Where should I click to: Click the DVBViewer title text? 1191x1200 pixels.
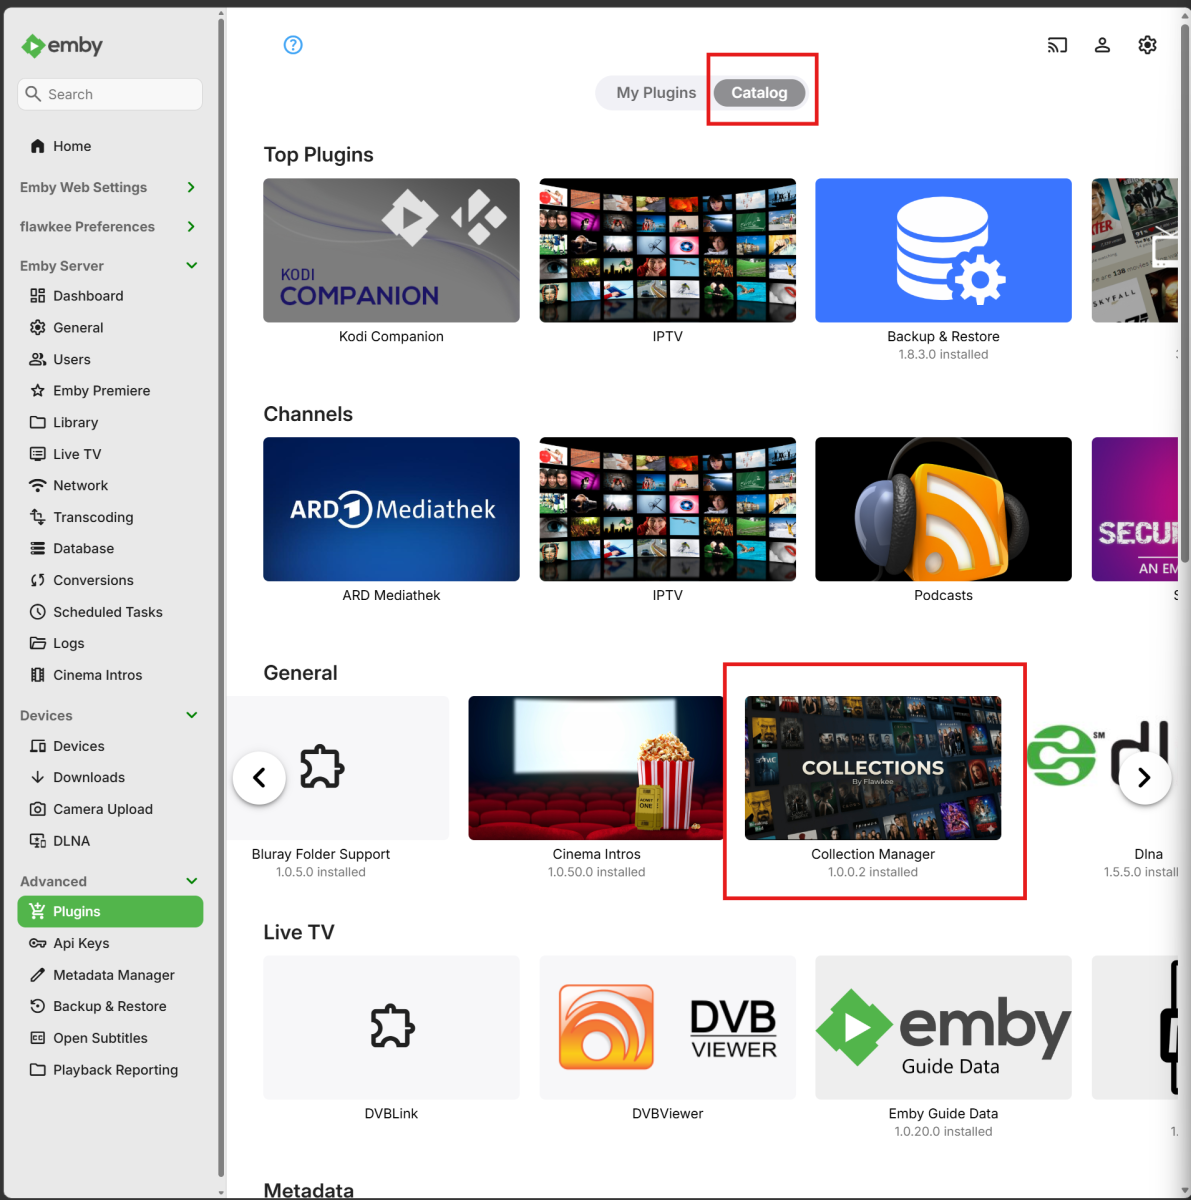(x=667, y=1114)
